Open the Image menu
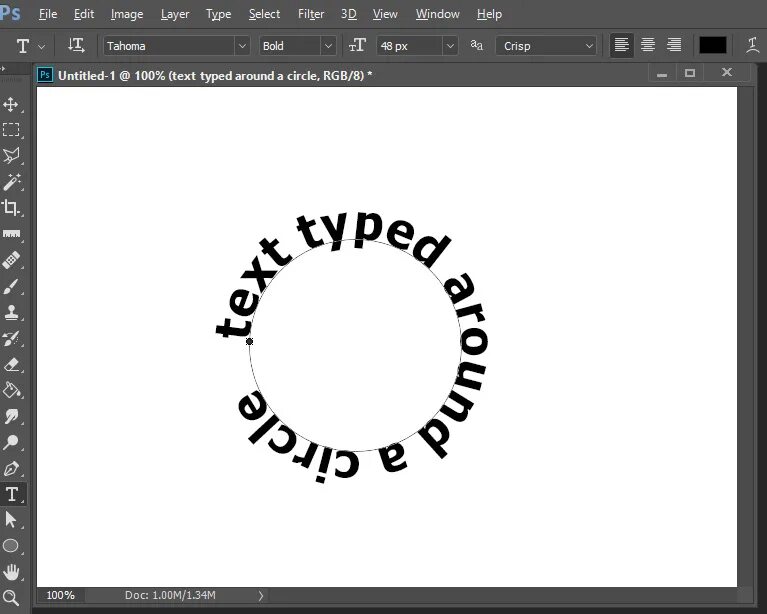 pyautogui.click(x=127, y=14)
